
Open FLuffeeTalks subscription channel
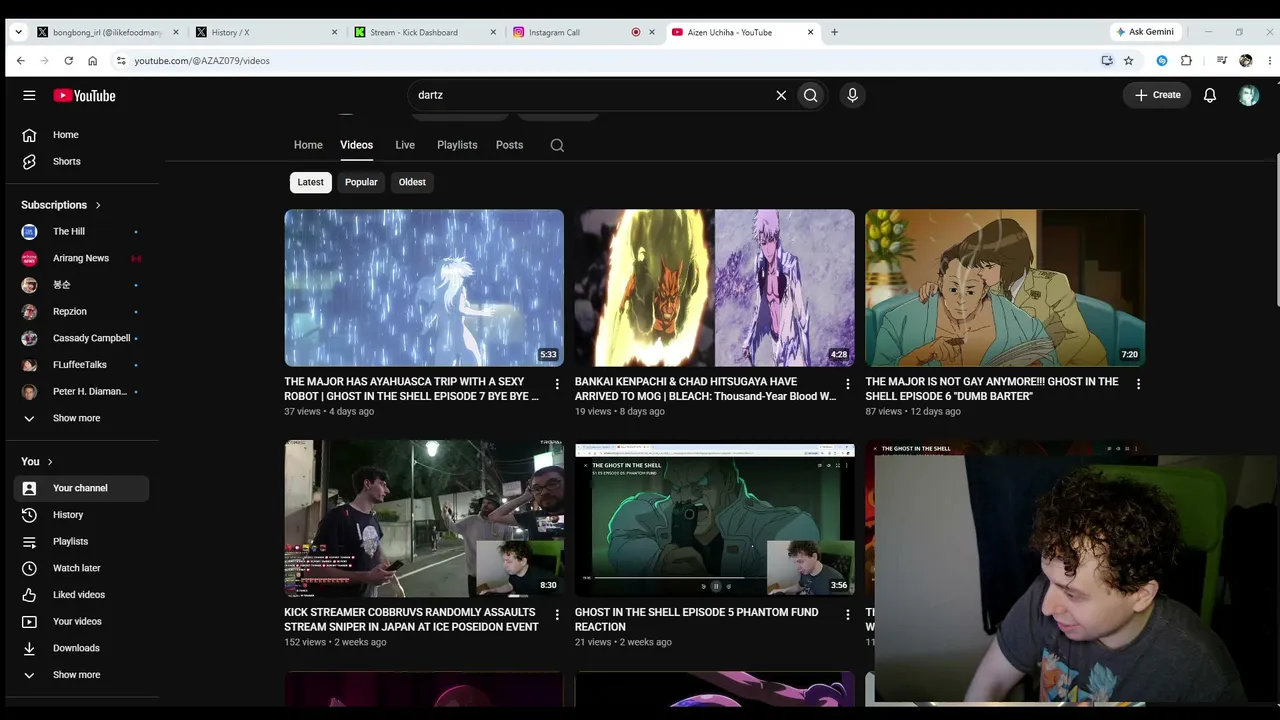(x=82, y=365)
